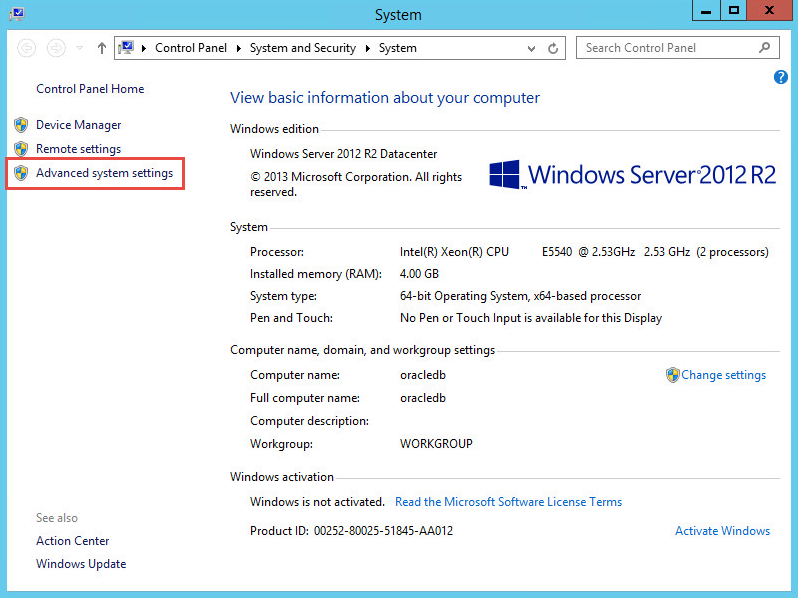Click the computer icon in the address bar
Screen dimensions: 798x598
tap(126, 48)
